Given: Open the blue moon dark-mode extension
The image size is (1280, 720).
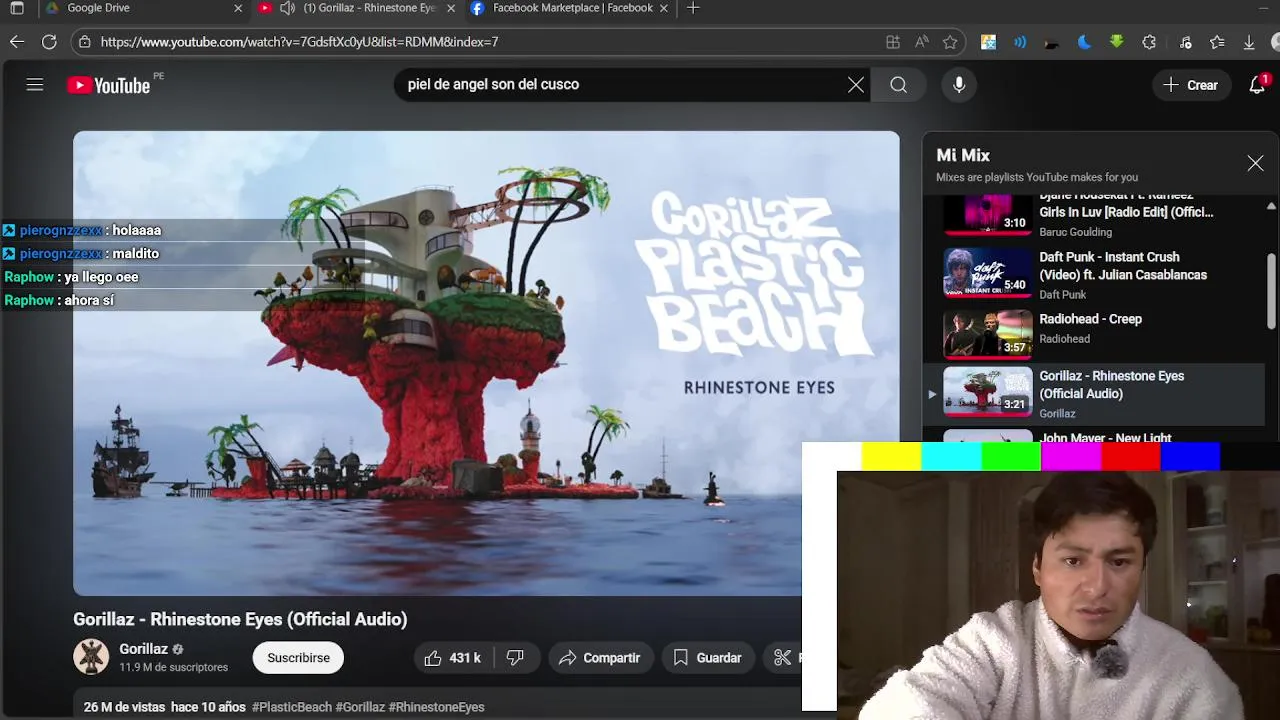Looking at the screenshot, I should 1084,42.
